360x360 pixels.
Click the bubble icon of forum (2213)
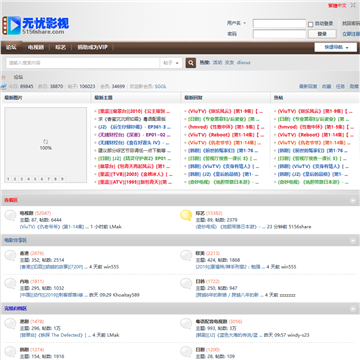point(186,256)
